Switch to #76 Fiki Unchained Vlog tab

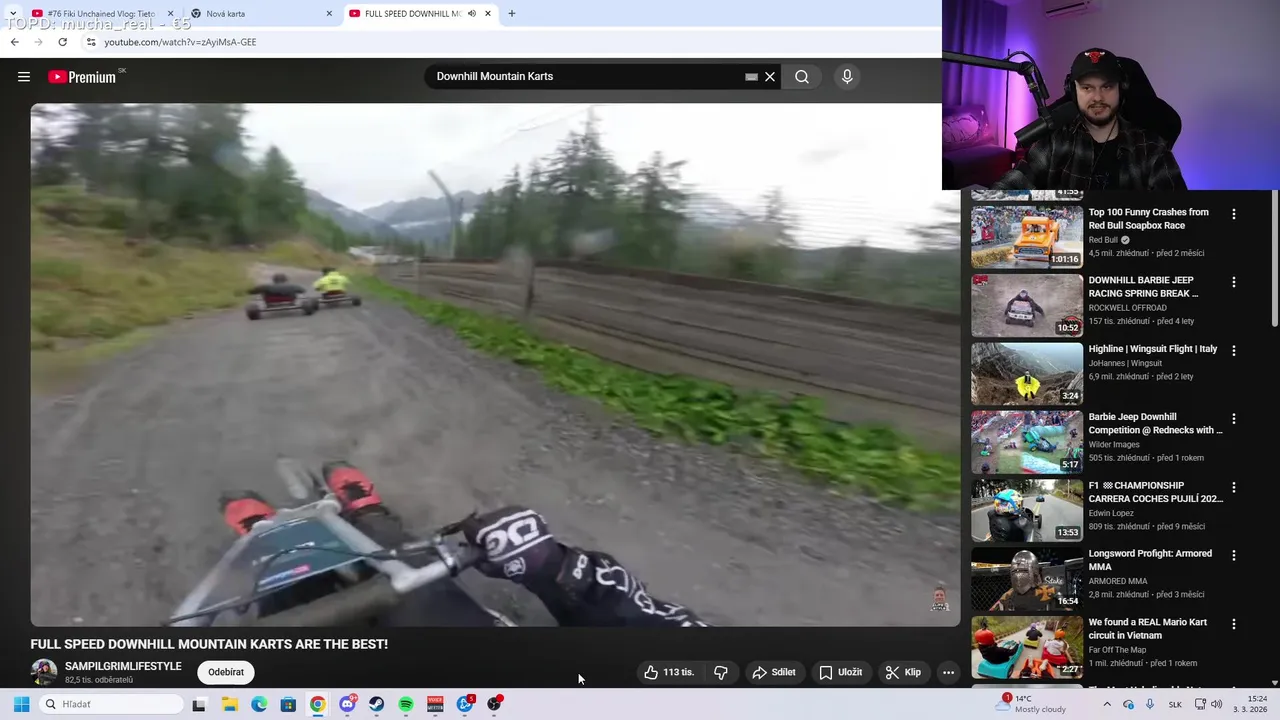click(101, 14)
